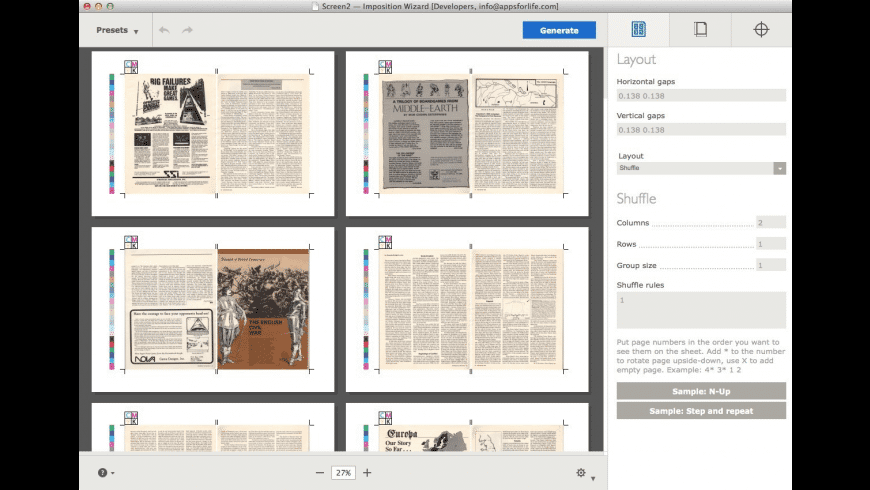The image size is (870, 490).
Task: Select the Europa sheet thumbnail
Action: [467, 427]
